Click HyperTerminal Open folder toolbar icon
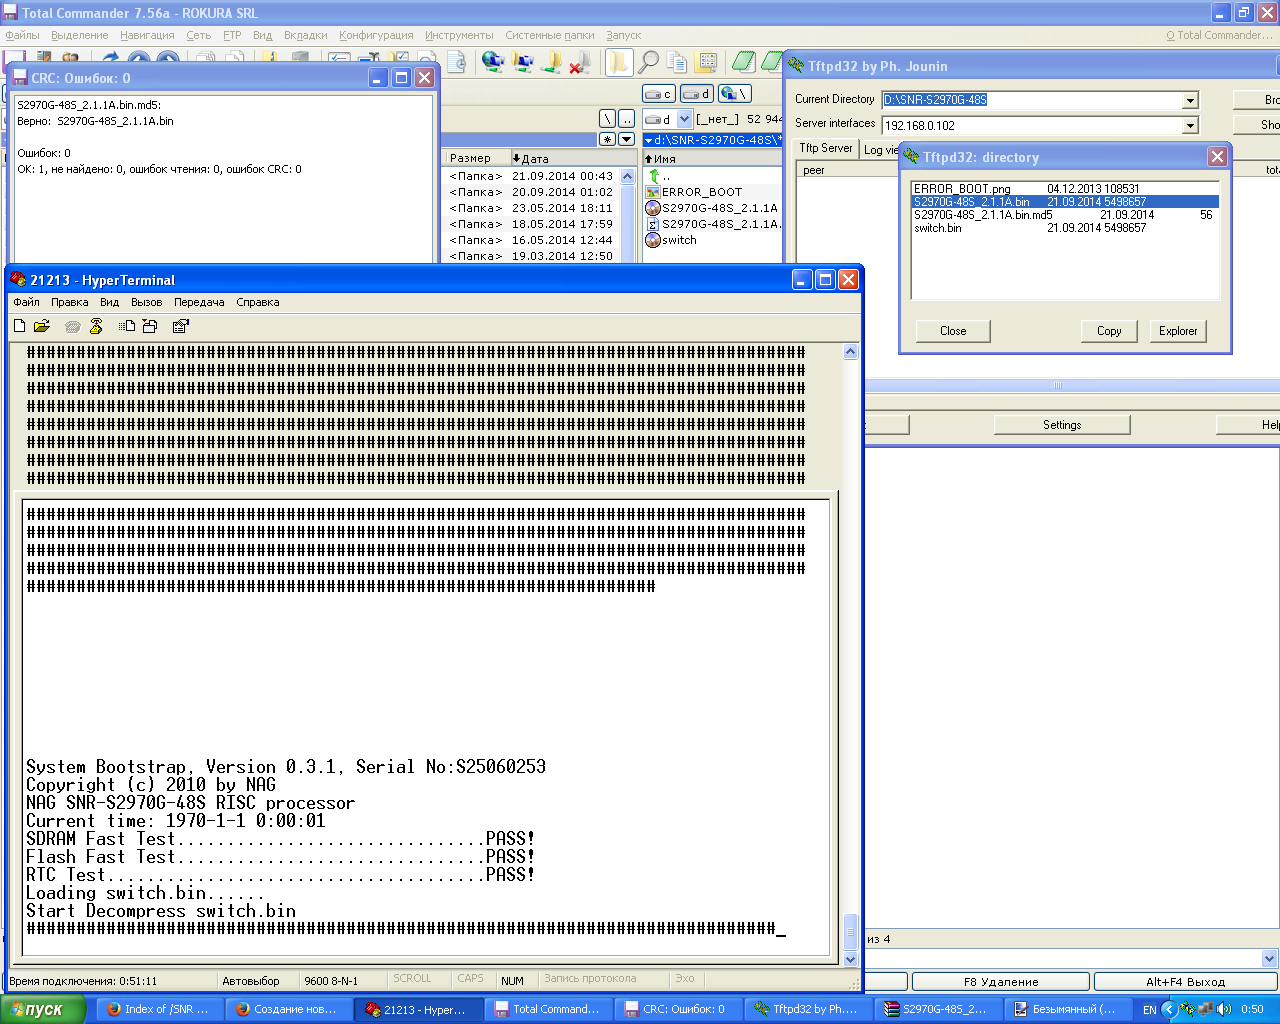This screenshot has height=1024, width=1280. 42,326
